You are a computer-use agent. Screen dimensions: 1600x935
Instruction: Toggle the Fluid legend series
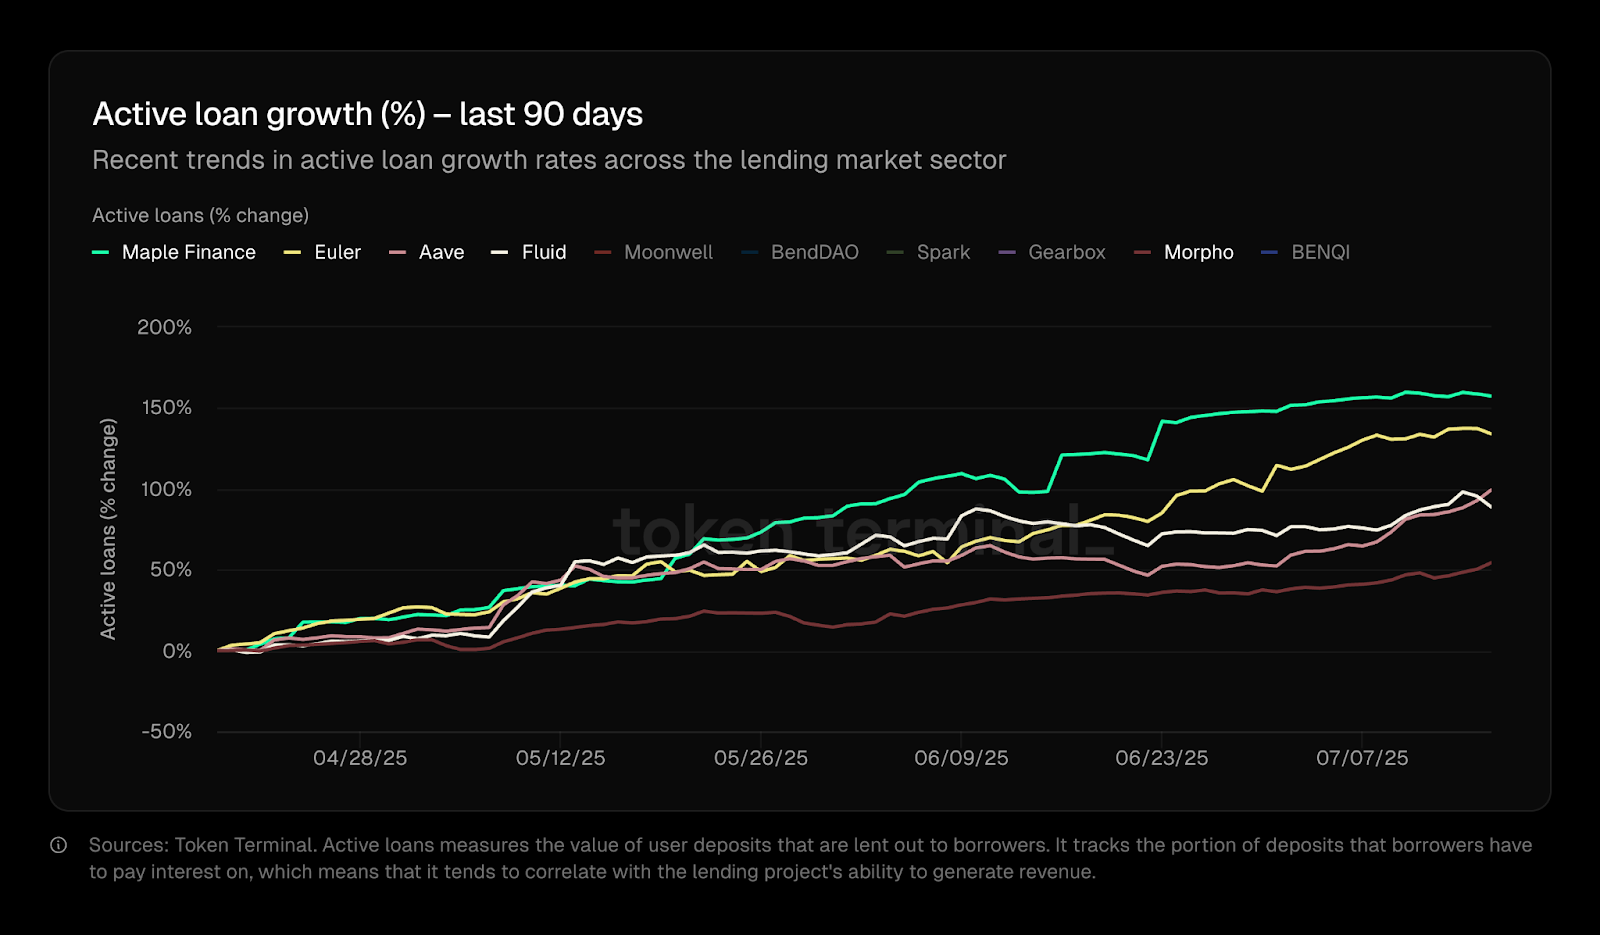[529, 252]
